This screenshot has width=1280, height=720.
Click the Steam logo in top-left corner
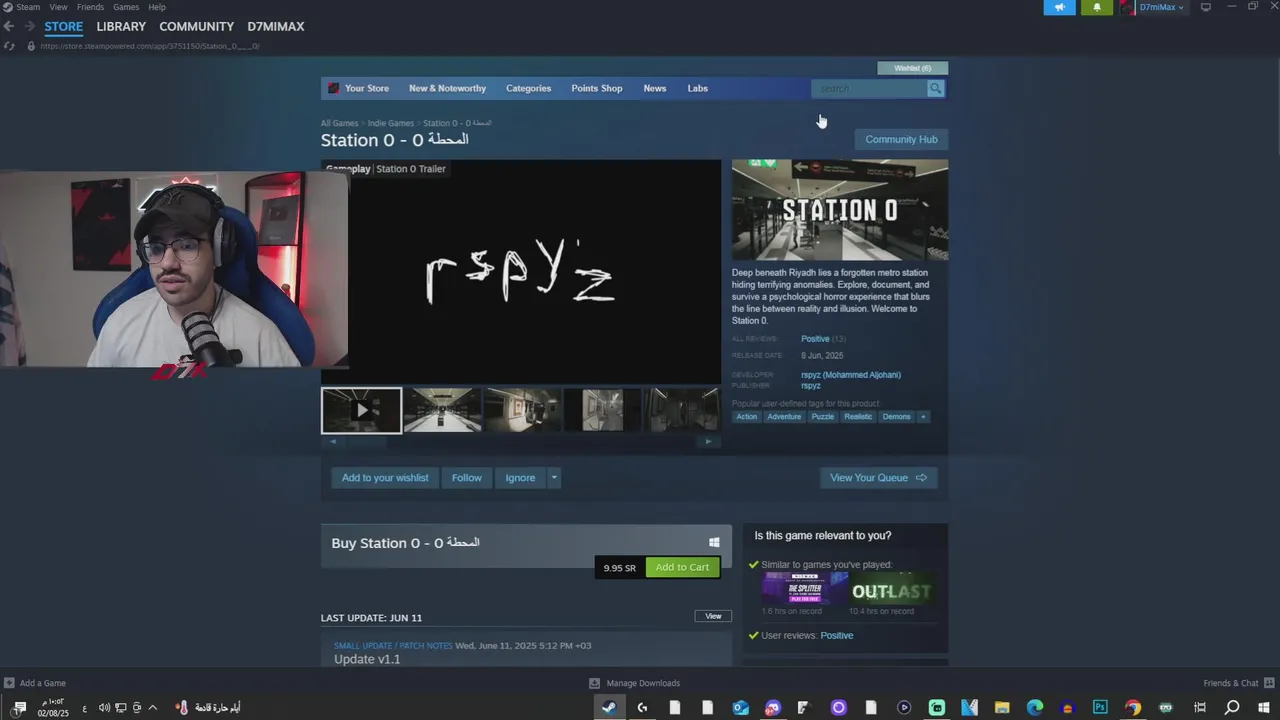pos(7,7)
